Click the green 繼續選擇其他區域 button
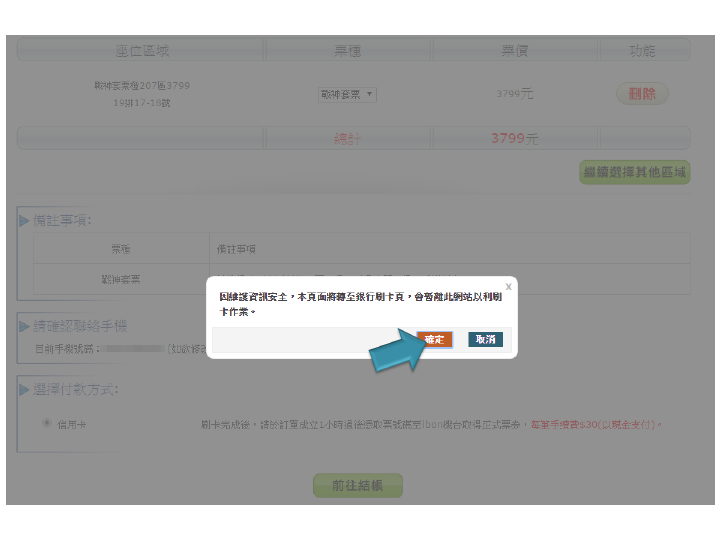The height and width of the screenshot is (540, 720). (635, 172)
